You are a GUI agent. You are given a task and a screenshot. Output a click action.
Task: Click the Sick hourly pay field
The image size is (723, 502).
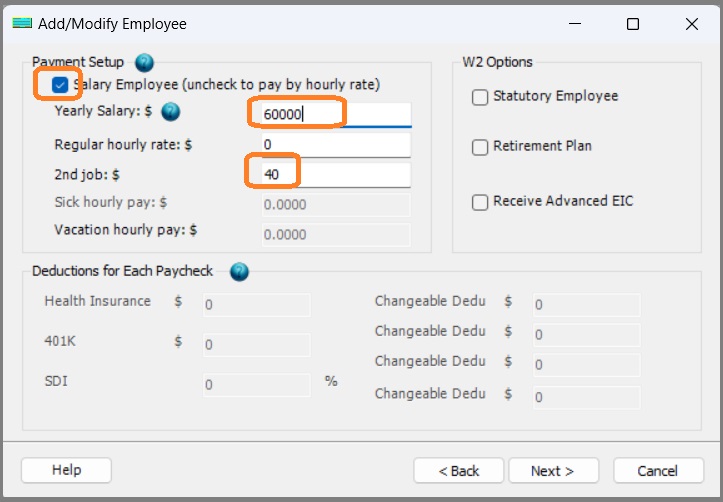click(x=335, y=205)
